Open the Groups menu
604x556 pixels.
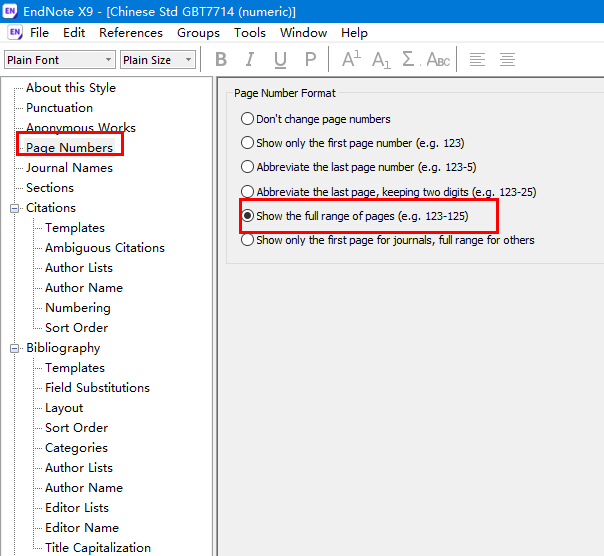(198, 33)
